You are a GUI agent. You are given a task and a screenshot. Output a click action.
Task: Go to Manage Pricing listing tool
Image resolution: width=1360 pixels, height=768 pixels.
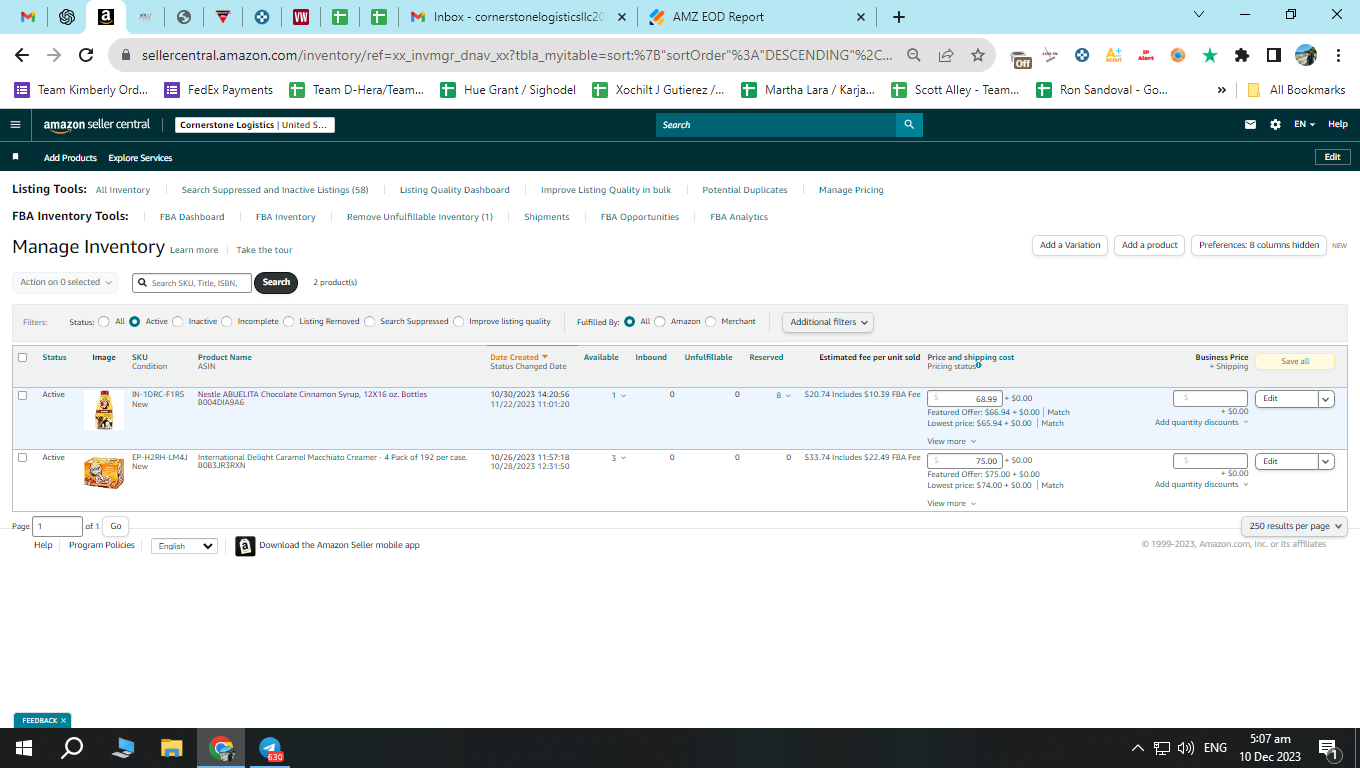851,190
